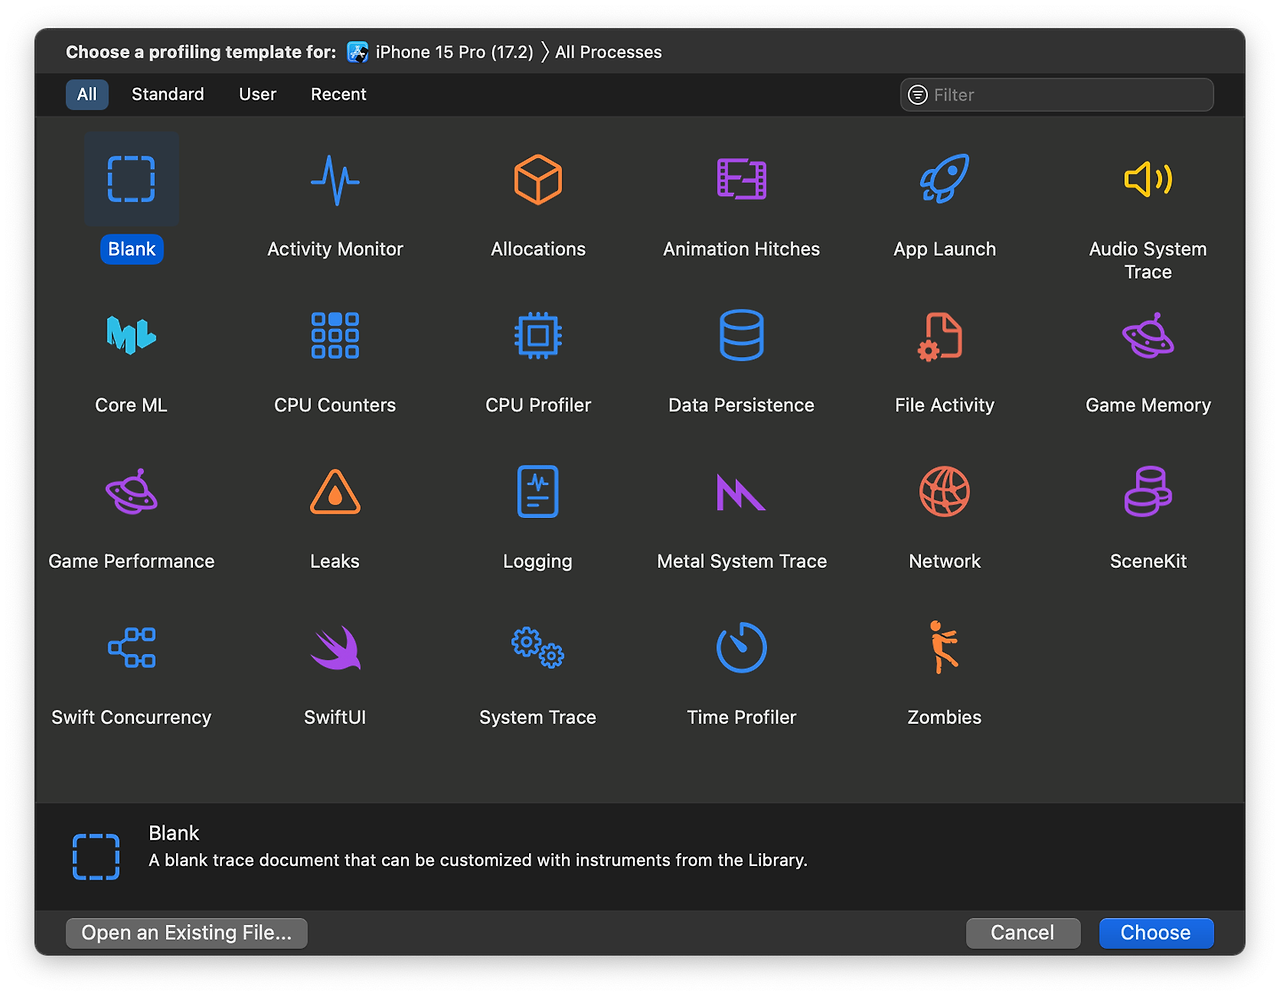This screenshot has height=996, width=1280.
Task: Click the SceneKit label
Action: tap(1148, 561)
